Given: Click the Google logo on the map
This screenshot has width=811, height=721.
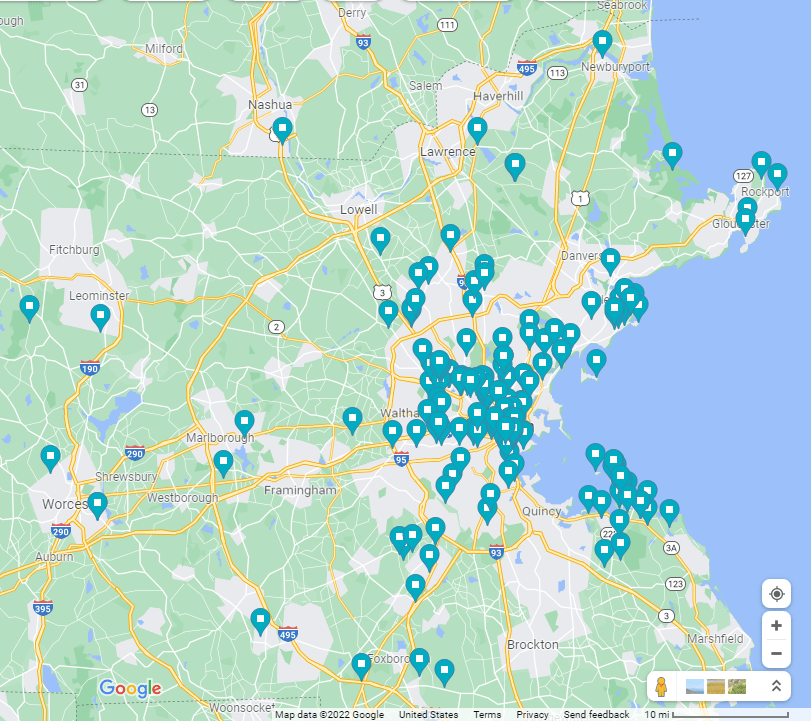Looking at the screenshot, I should coord(130,688).
